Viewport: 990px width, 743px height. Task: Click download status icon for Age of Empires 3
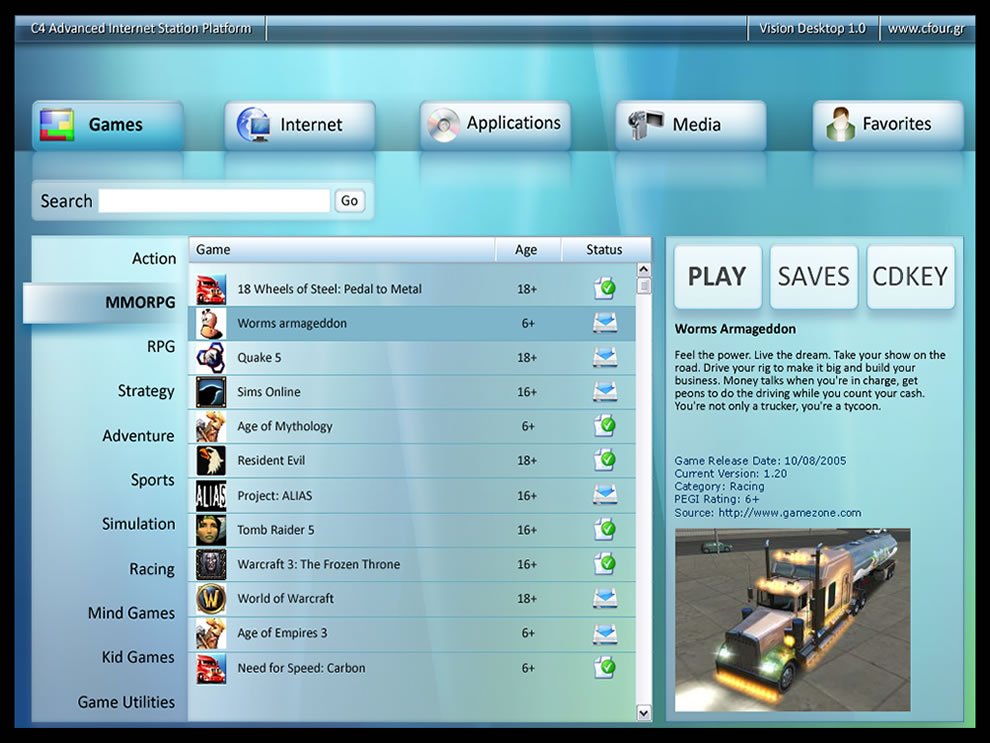tap(605, 633)
